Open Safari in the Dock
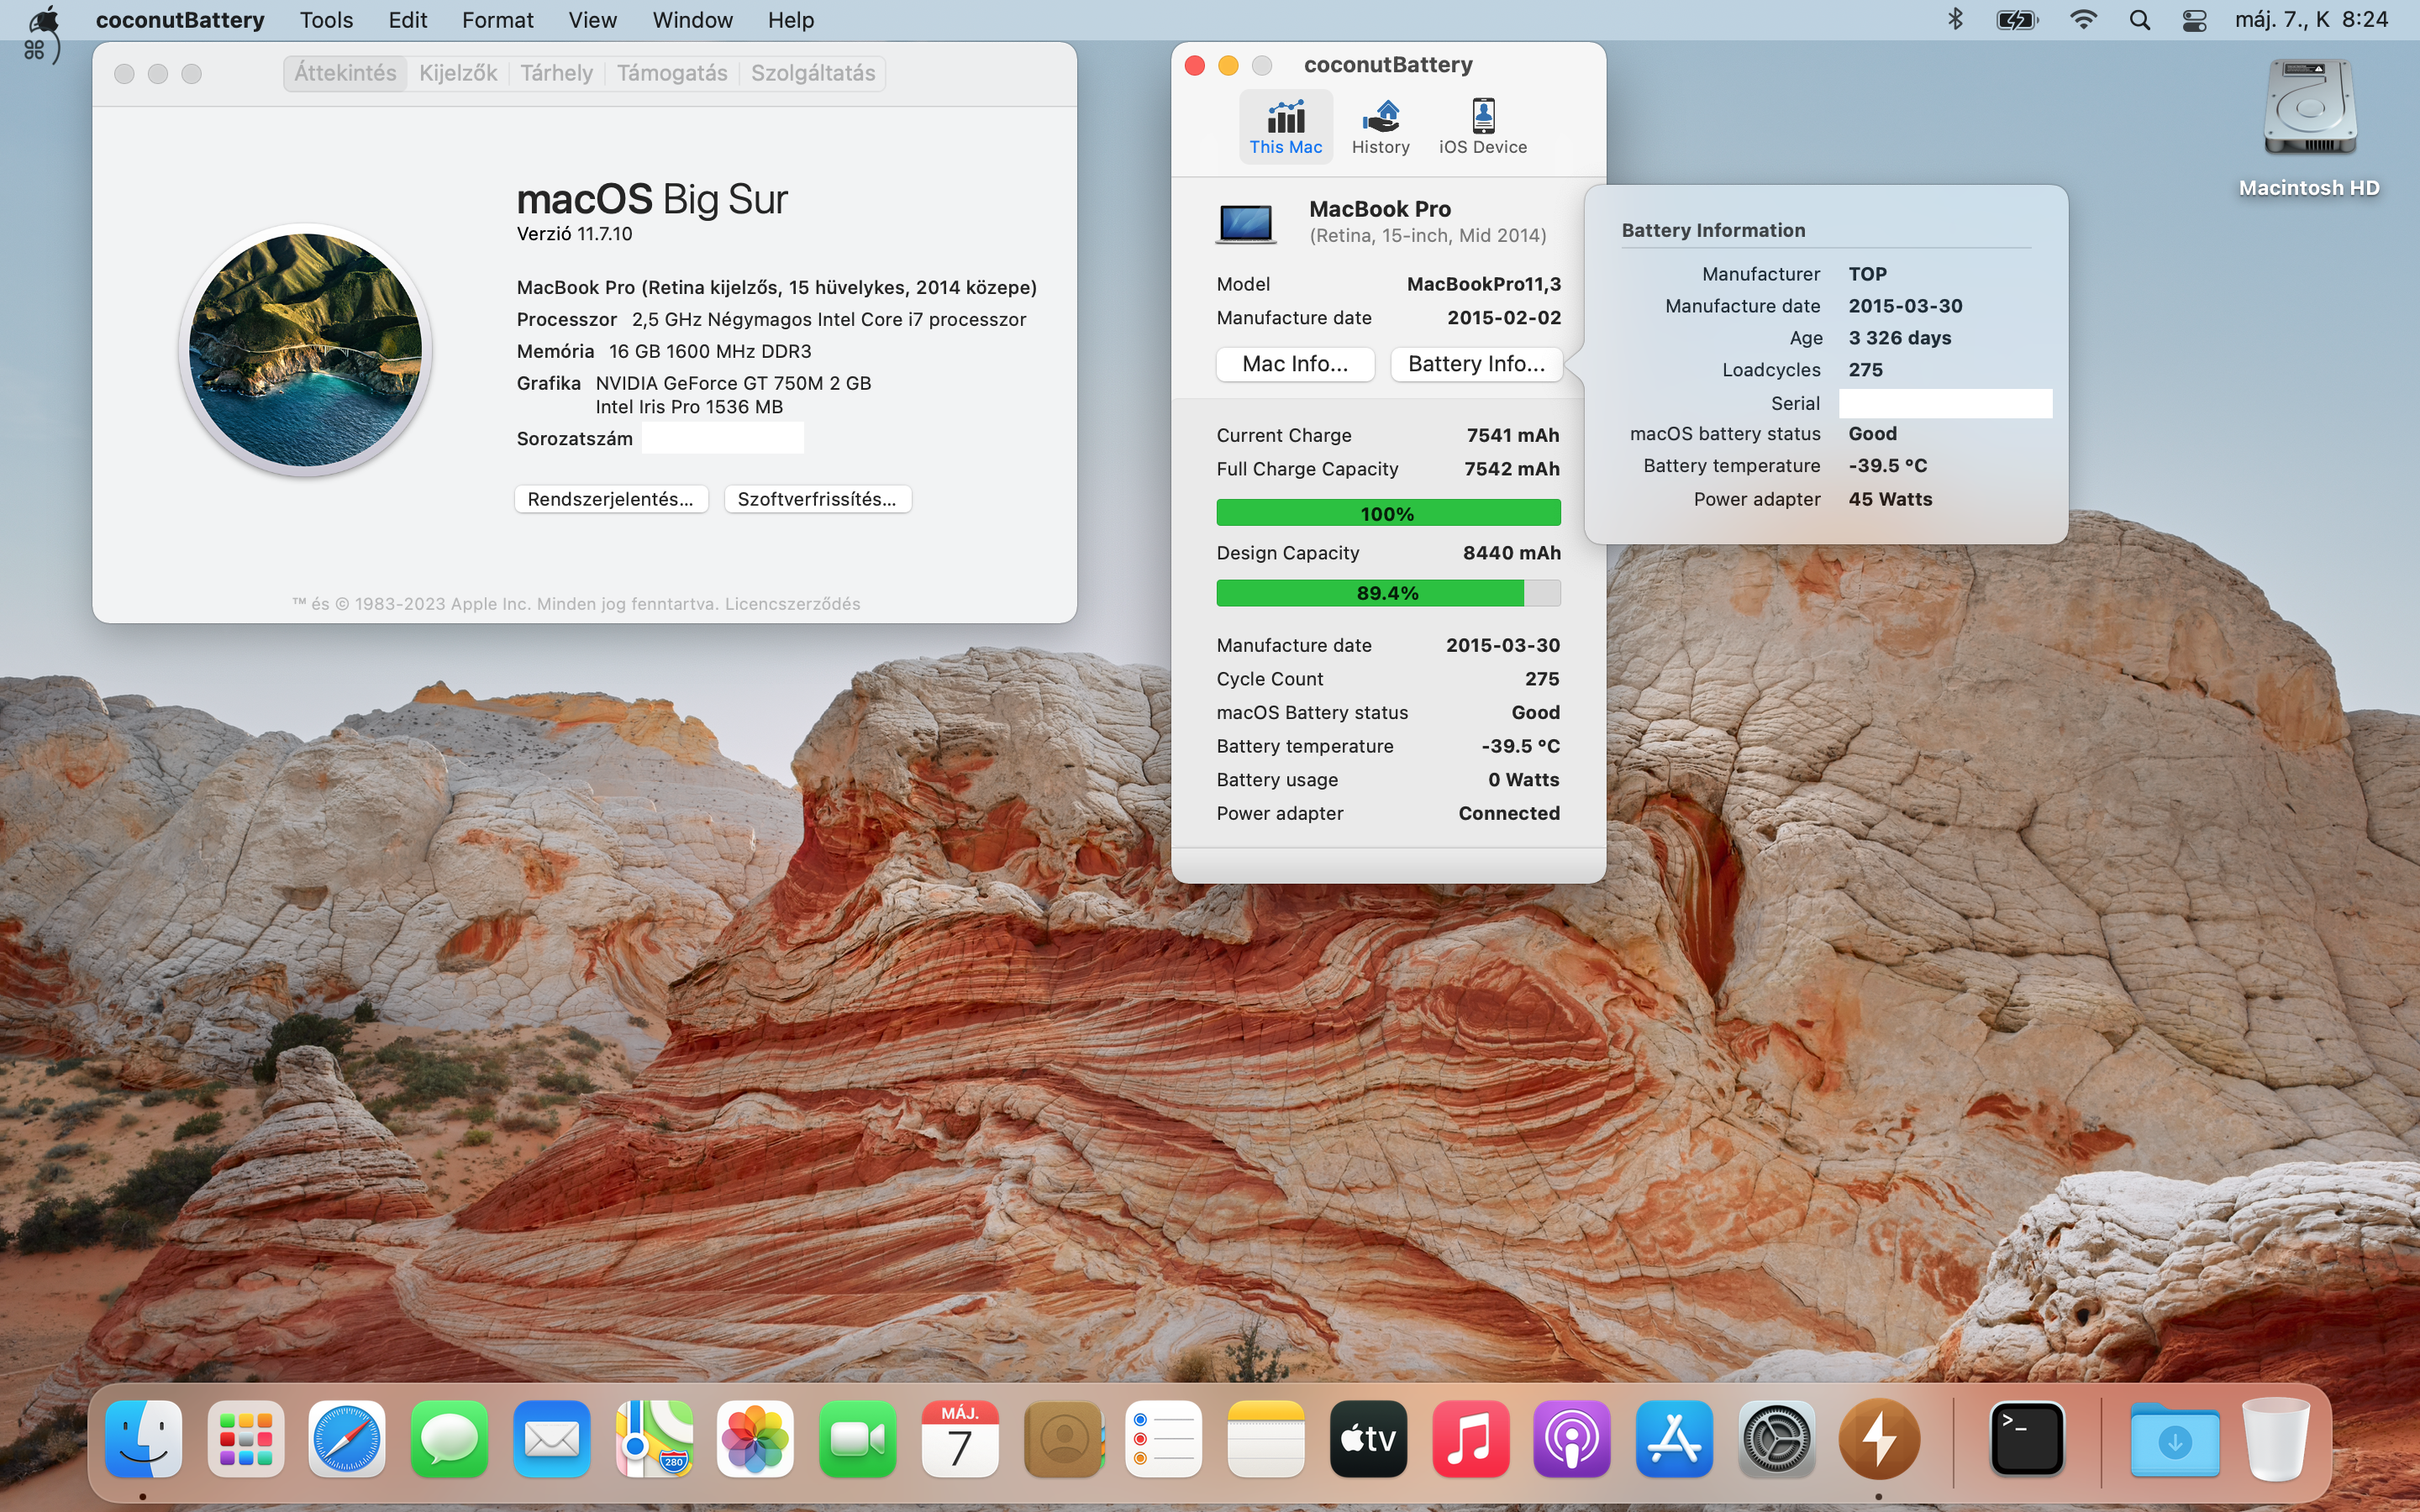This screenshot has height=1512, width=2420. tap(347, 1438)
